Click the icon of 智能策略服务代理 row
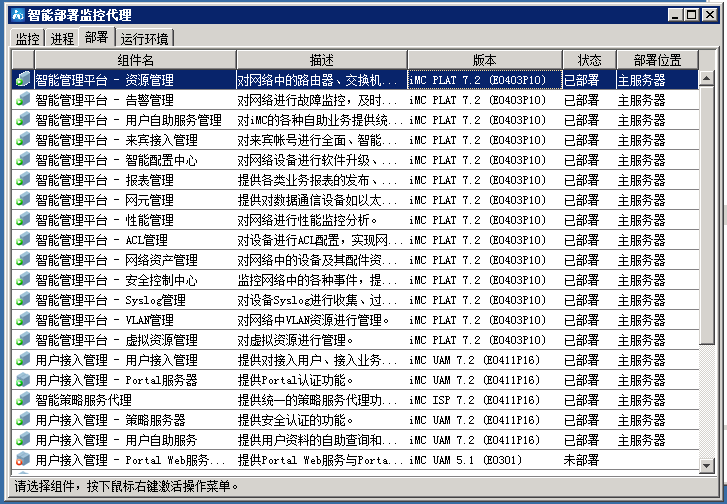 [23, 400]
